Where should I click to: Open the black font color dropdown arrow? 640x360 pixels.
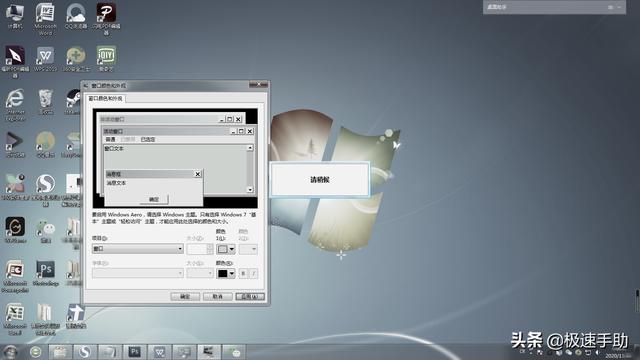pos(232,273)
